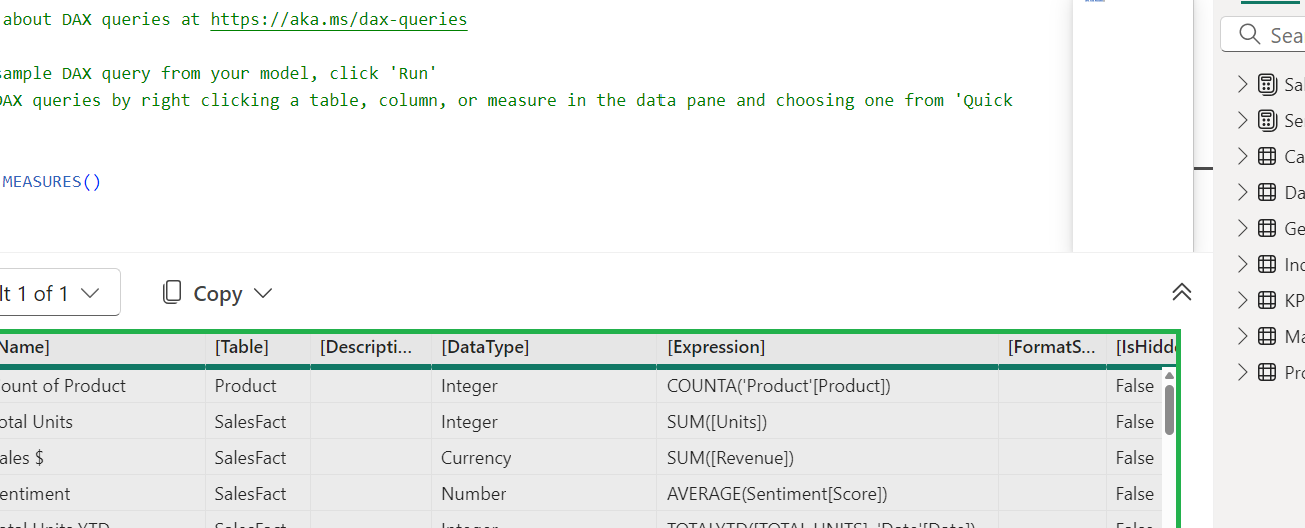Collapse results pane with double chevron
Image resolution: width=1305 pixels, height=528 pixels.
[1181, 292]
